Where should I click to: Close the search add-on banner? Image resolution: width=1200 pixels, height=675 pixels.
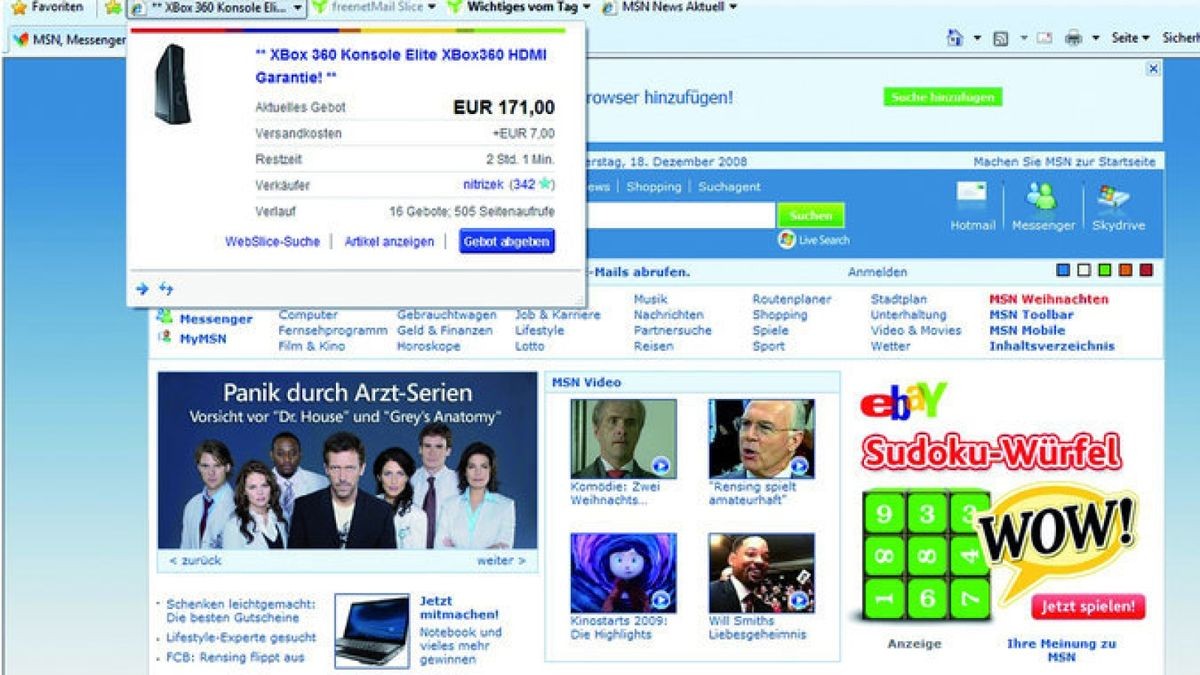(1153, 69)
